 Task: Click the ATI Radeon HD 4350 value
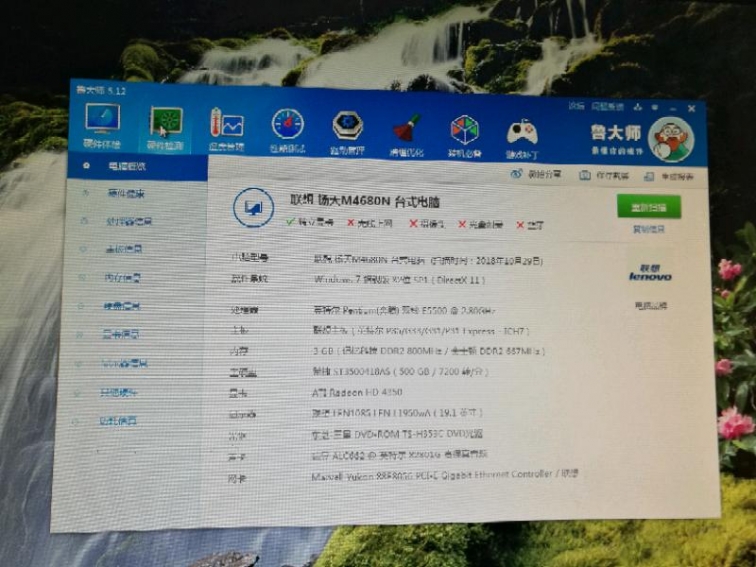click(x=357, y=392)
